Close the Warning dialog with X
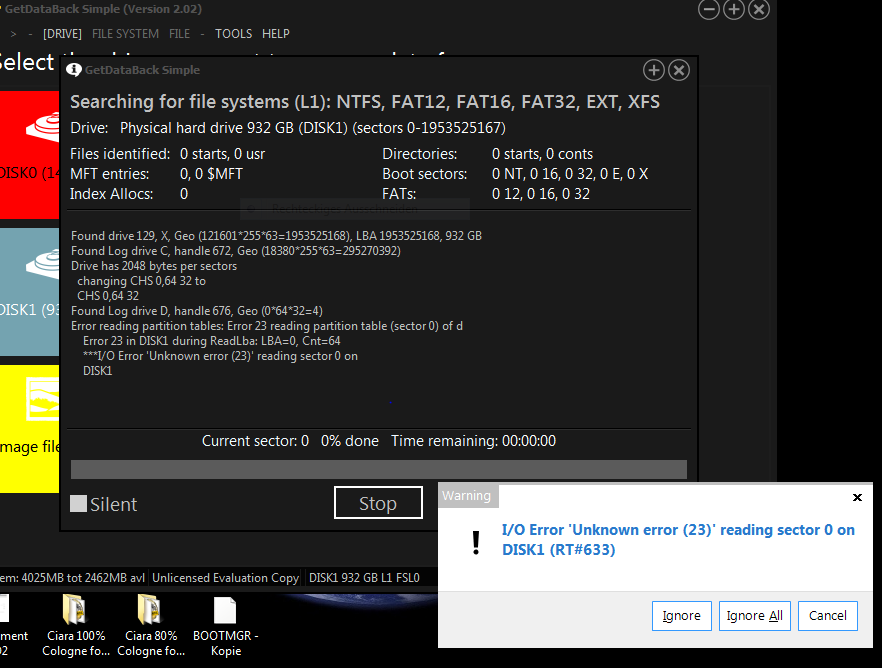Image resolution: width=882 pixels, height=668 pixels. (857, 497)
